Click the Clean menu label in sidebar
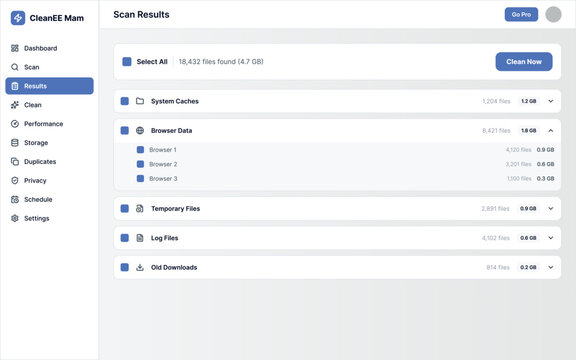576x360 pixels. click(33, 105)
